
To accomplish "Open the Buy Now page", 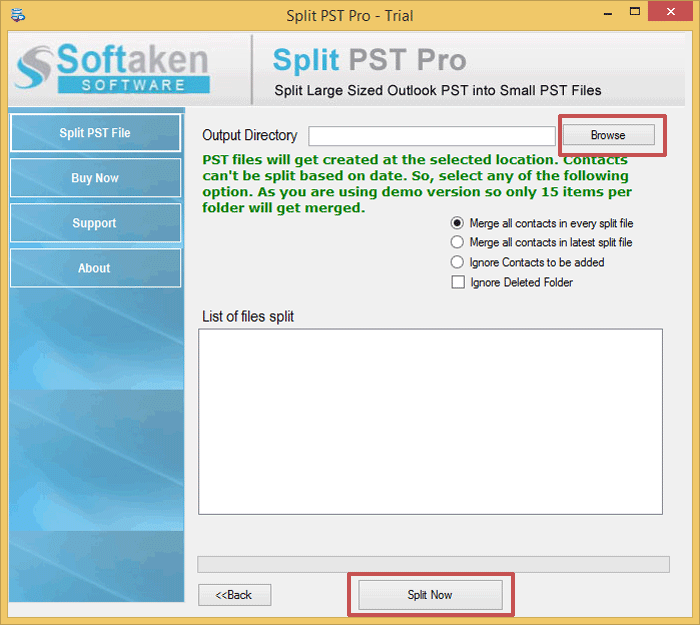I will 95,178.
